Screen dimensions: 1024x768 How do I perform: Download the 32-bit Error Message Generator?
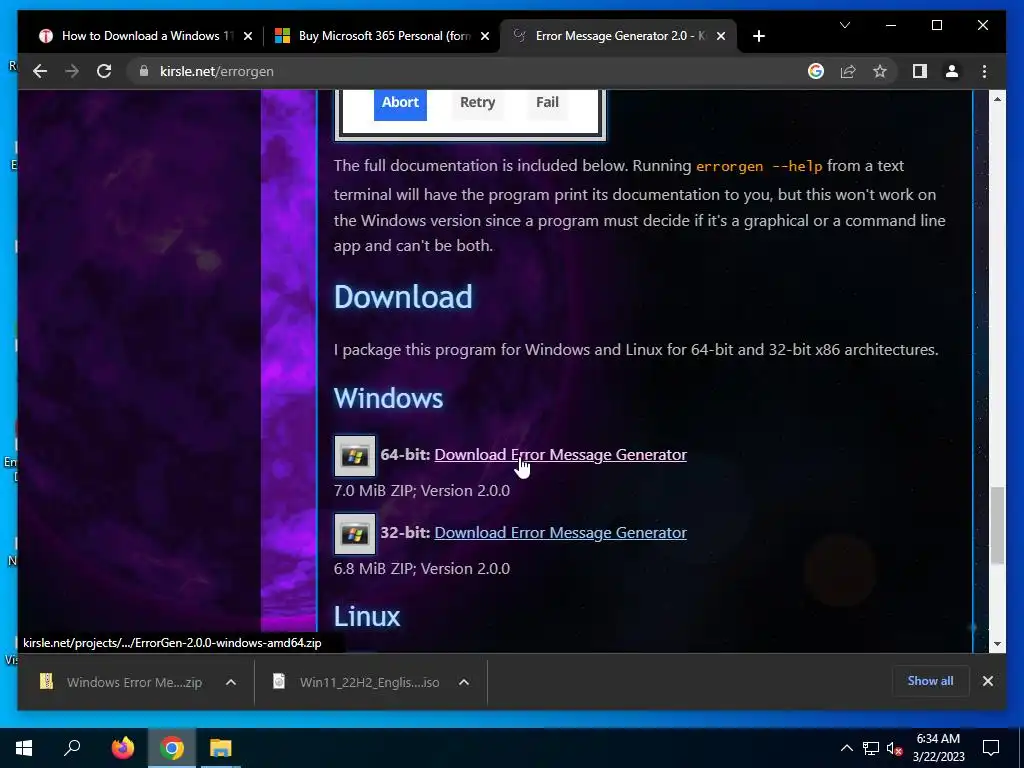pos(560,532)
